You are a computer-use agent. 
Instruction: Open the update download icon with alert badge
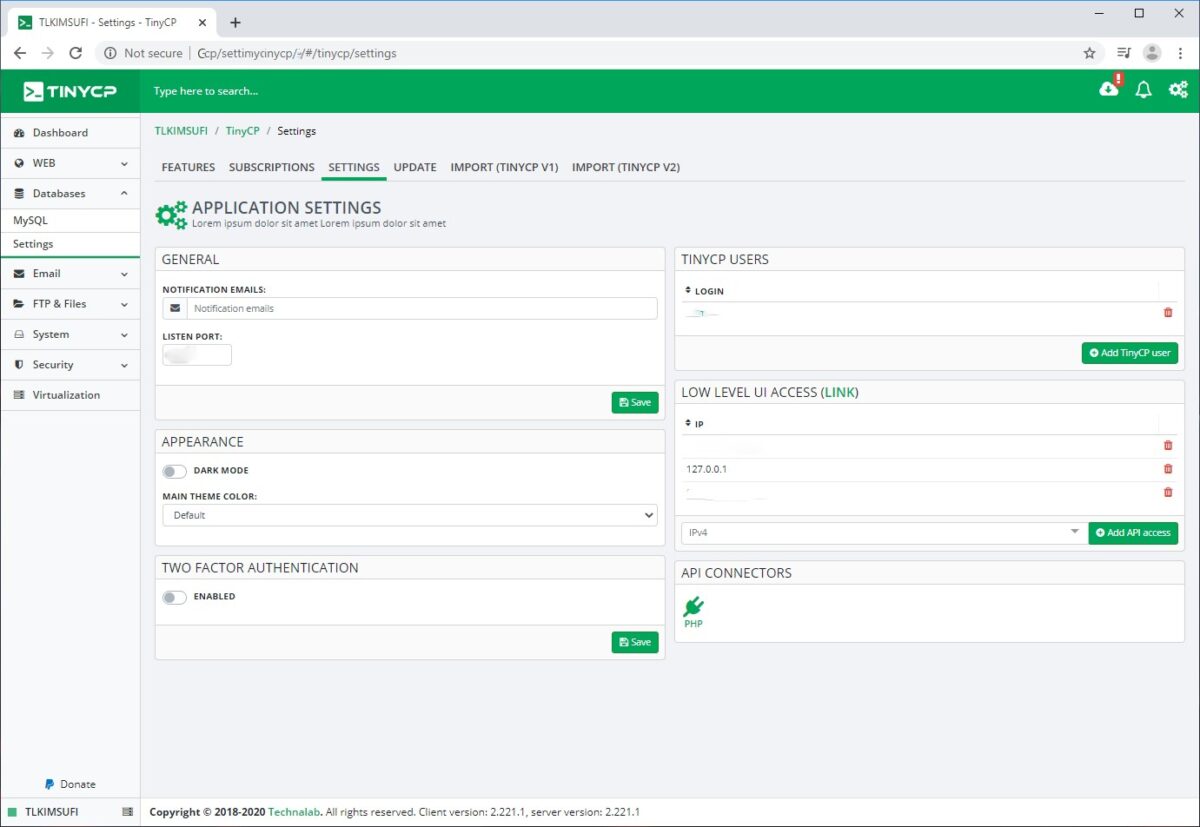coord(1110,88)
